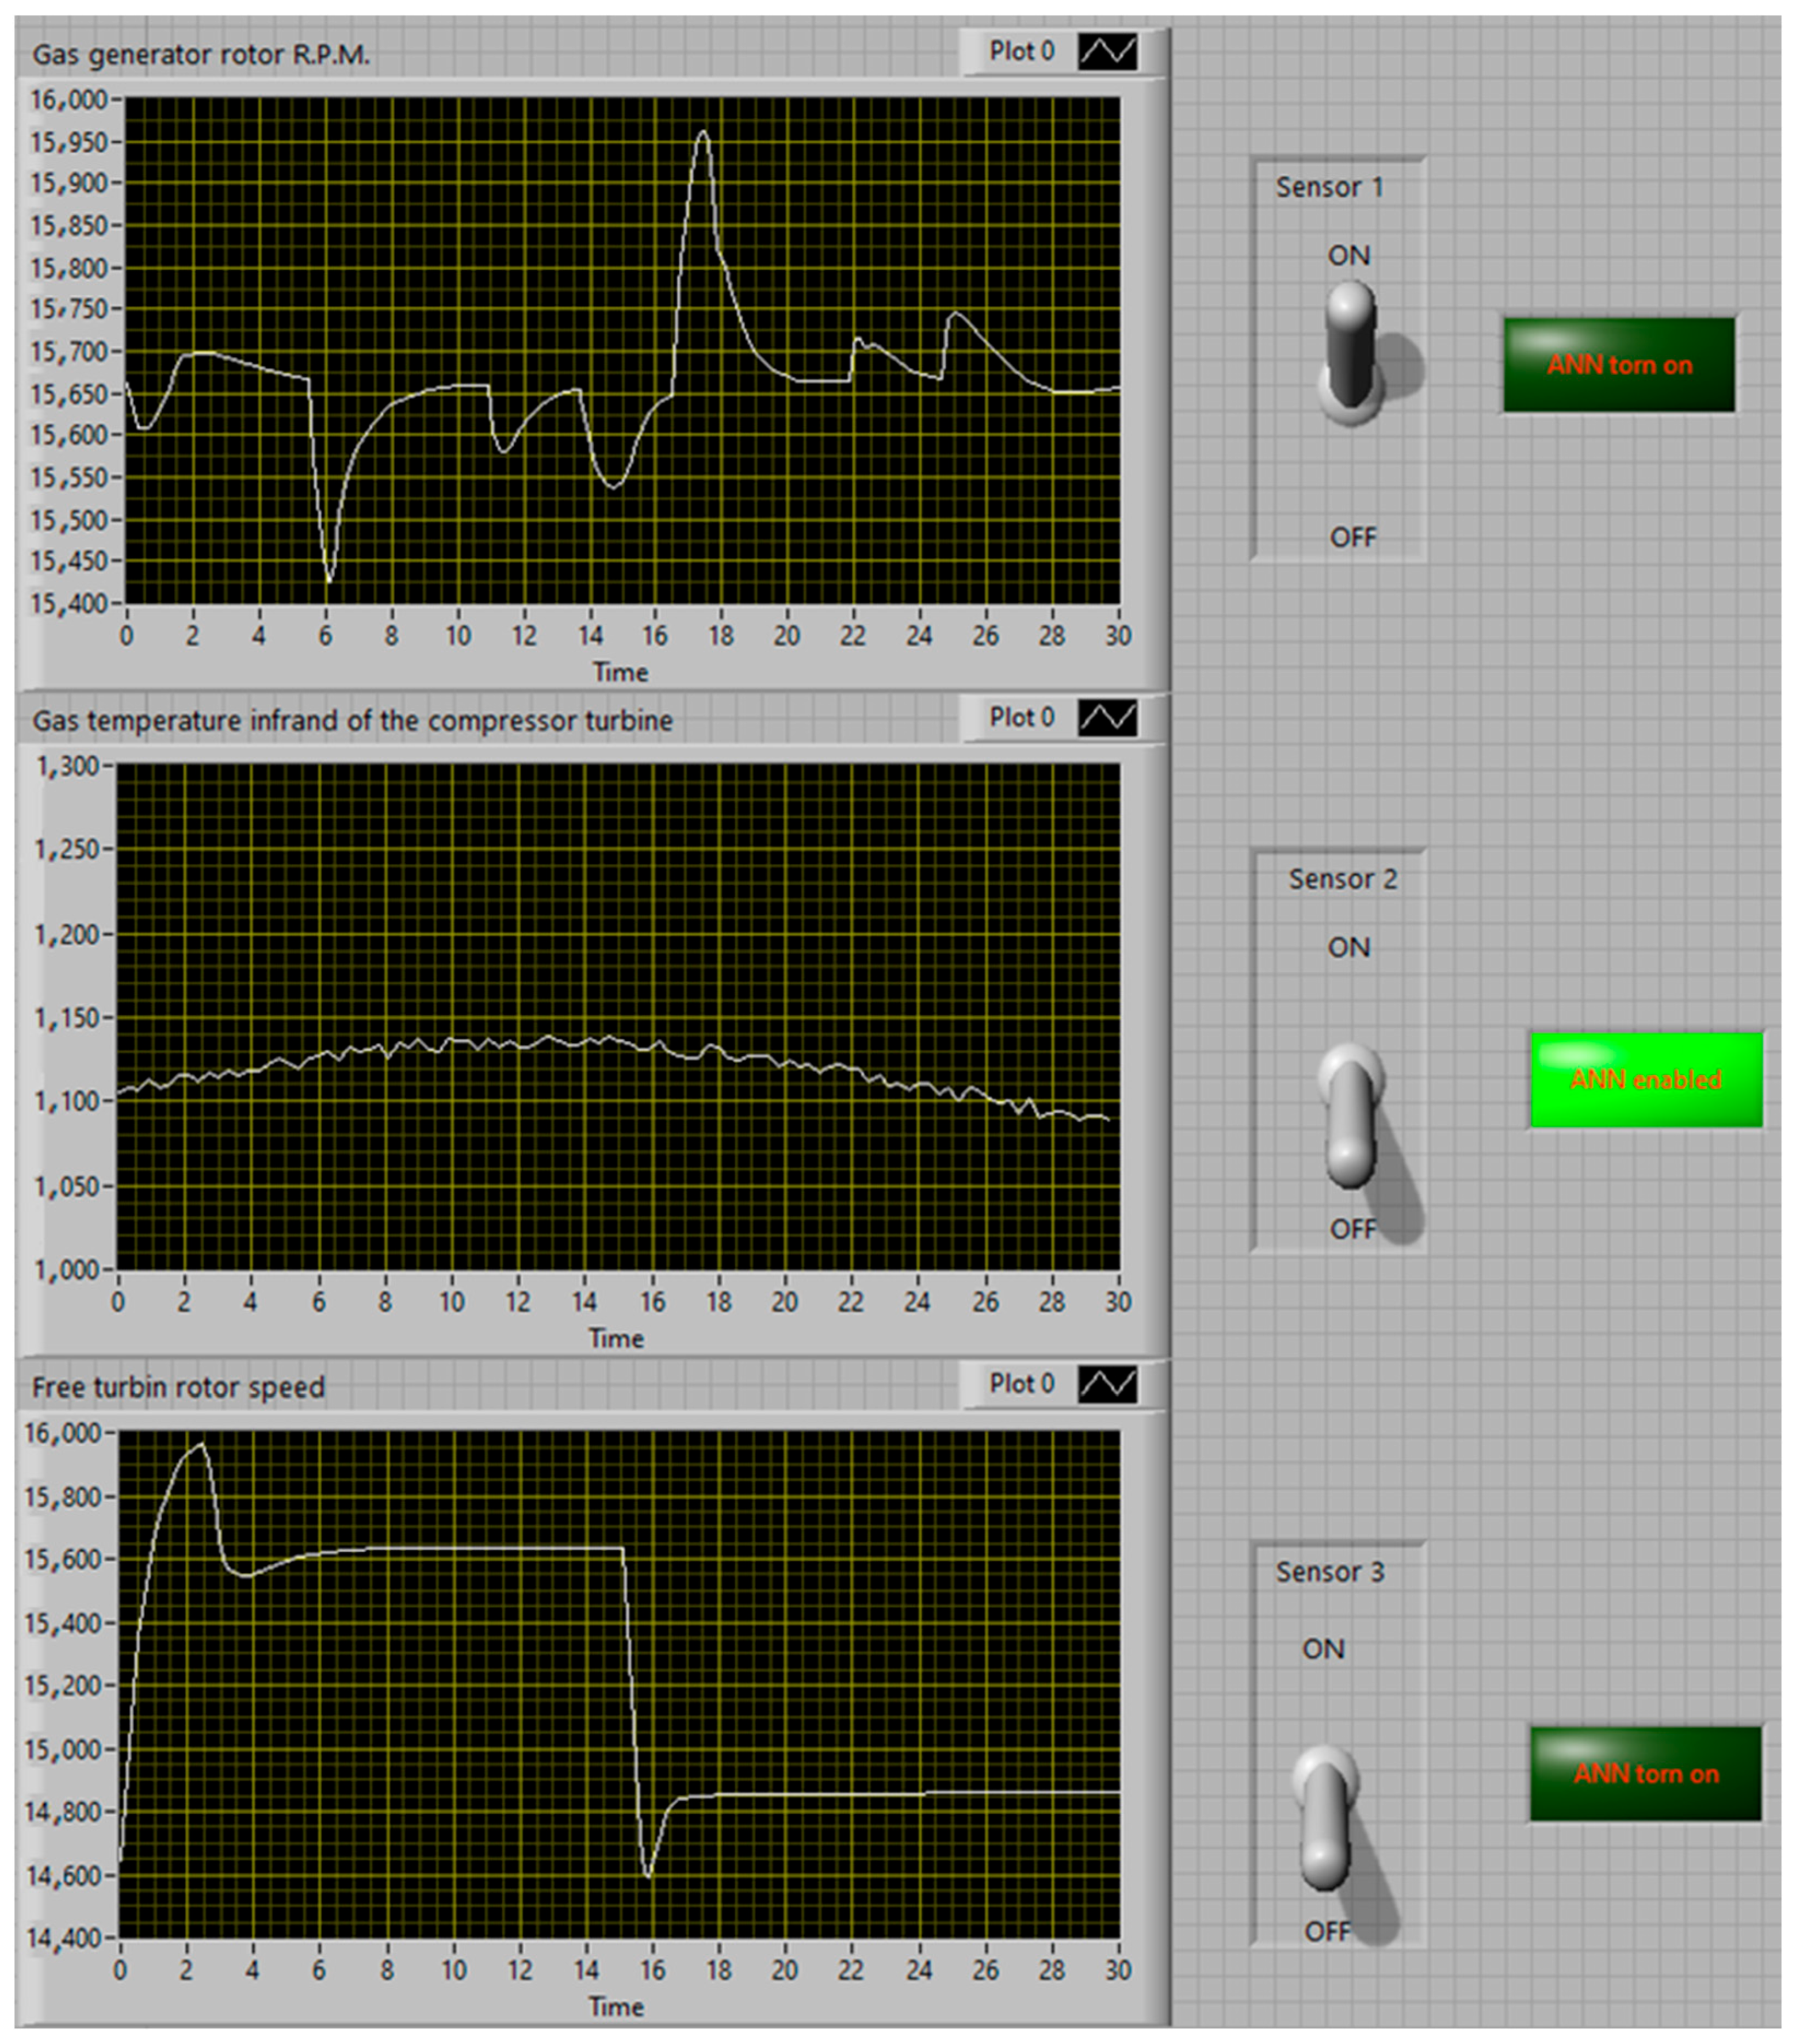Click the top 'ANN torn on' indicator

pos(1619,365)
